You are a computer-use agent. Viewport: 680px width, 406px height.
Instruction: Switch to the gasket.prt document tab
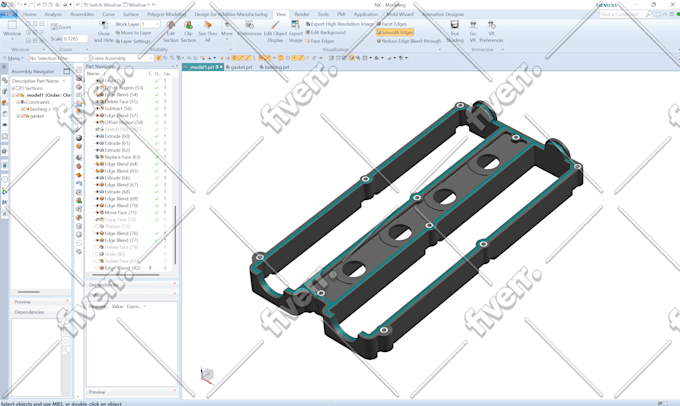239,67
